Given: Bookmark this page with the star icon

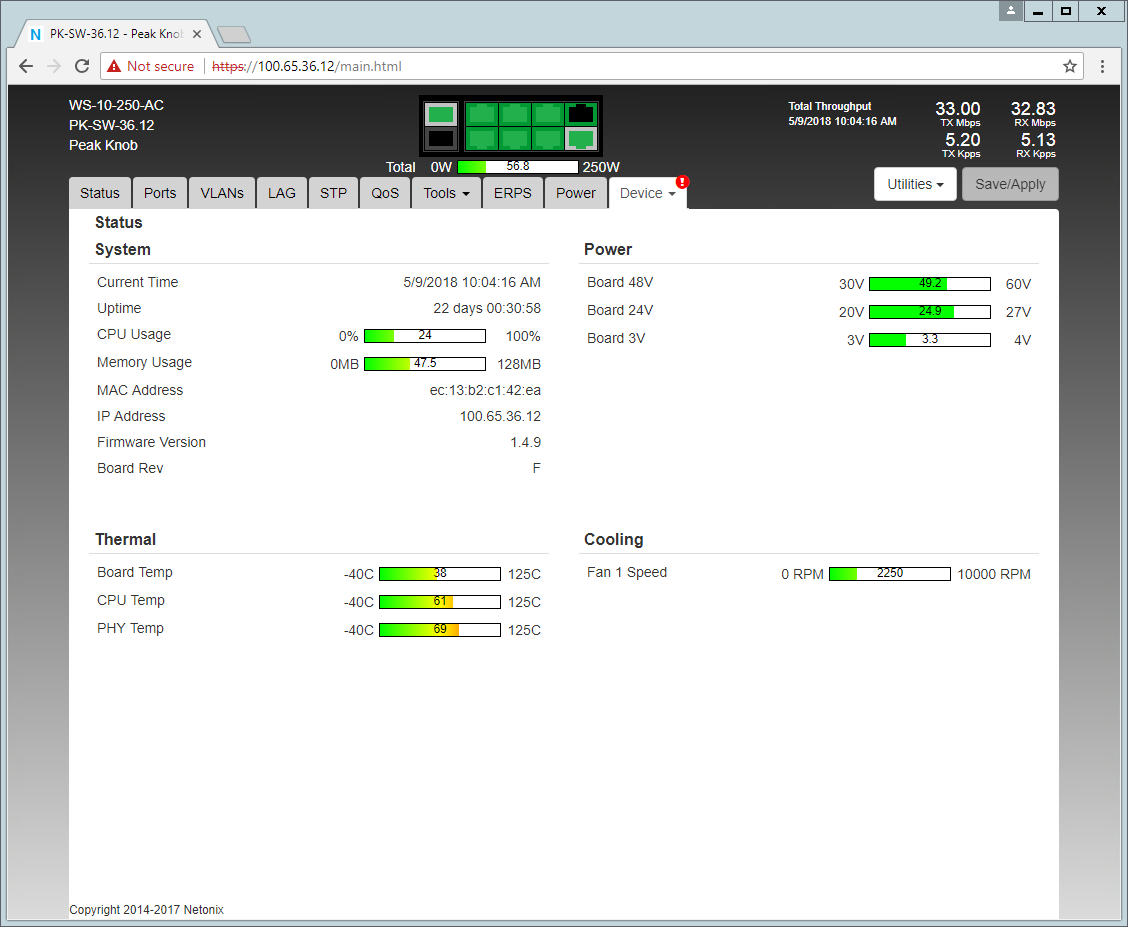Looking at the screenshot, I should 1069,66.
